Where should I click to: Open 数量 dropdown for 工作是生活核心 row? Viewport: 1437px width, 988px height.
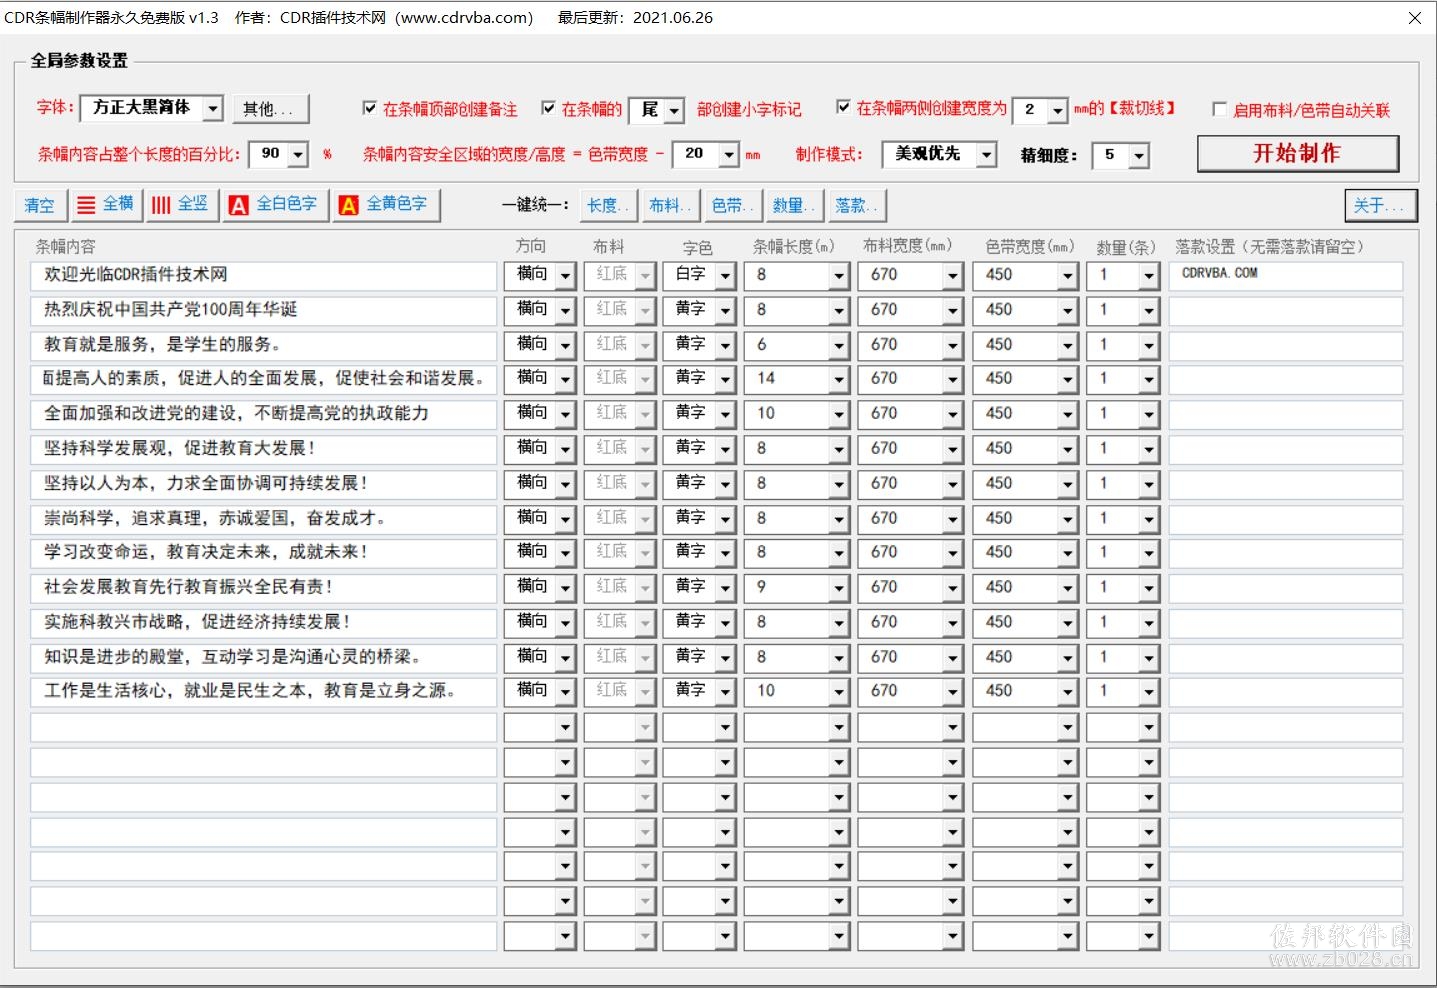pyautogui.click(x=1148, y=692)
